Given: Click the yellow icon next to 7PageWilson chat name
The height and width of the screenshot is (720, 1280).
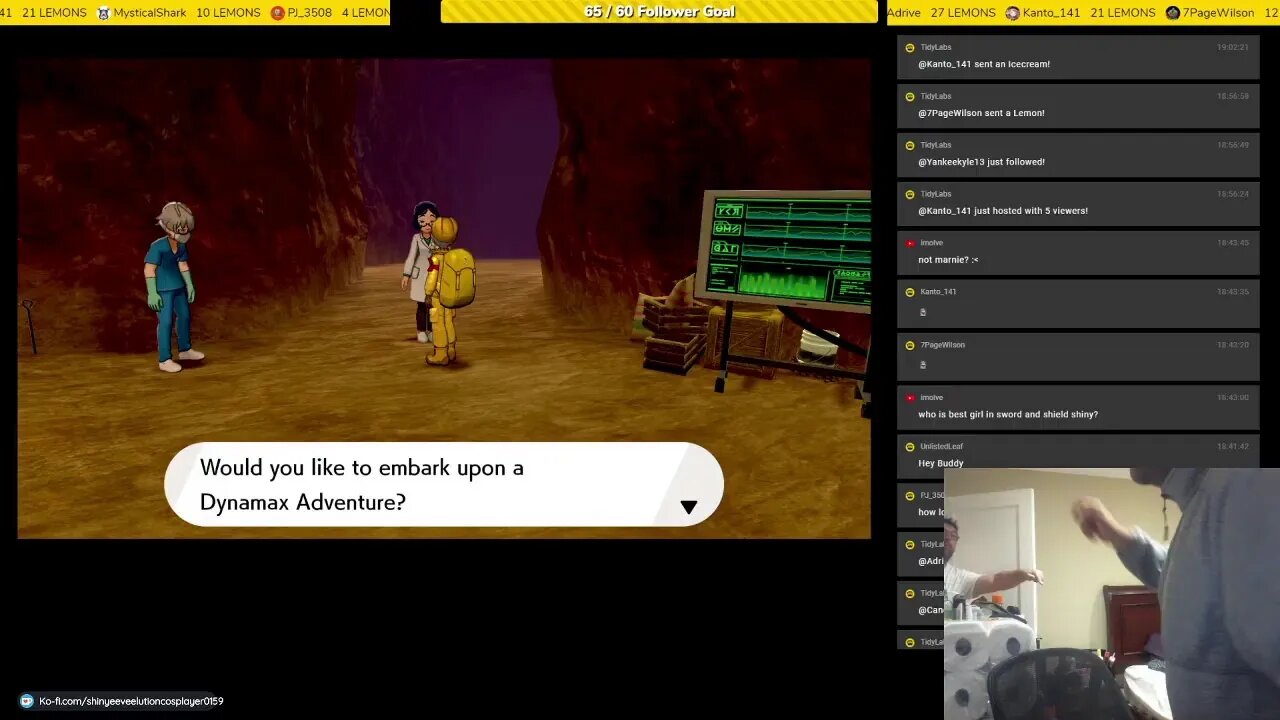Looking at the screenshot, I should point(909,345).
